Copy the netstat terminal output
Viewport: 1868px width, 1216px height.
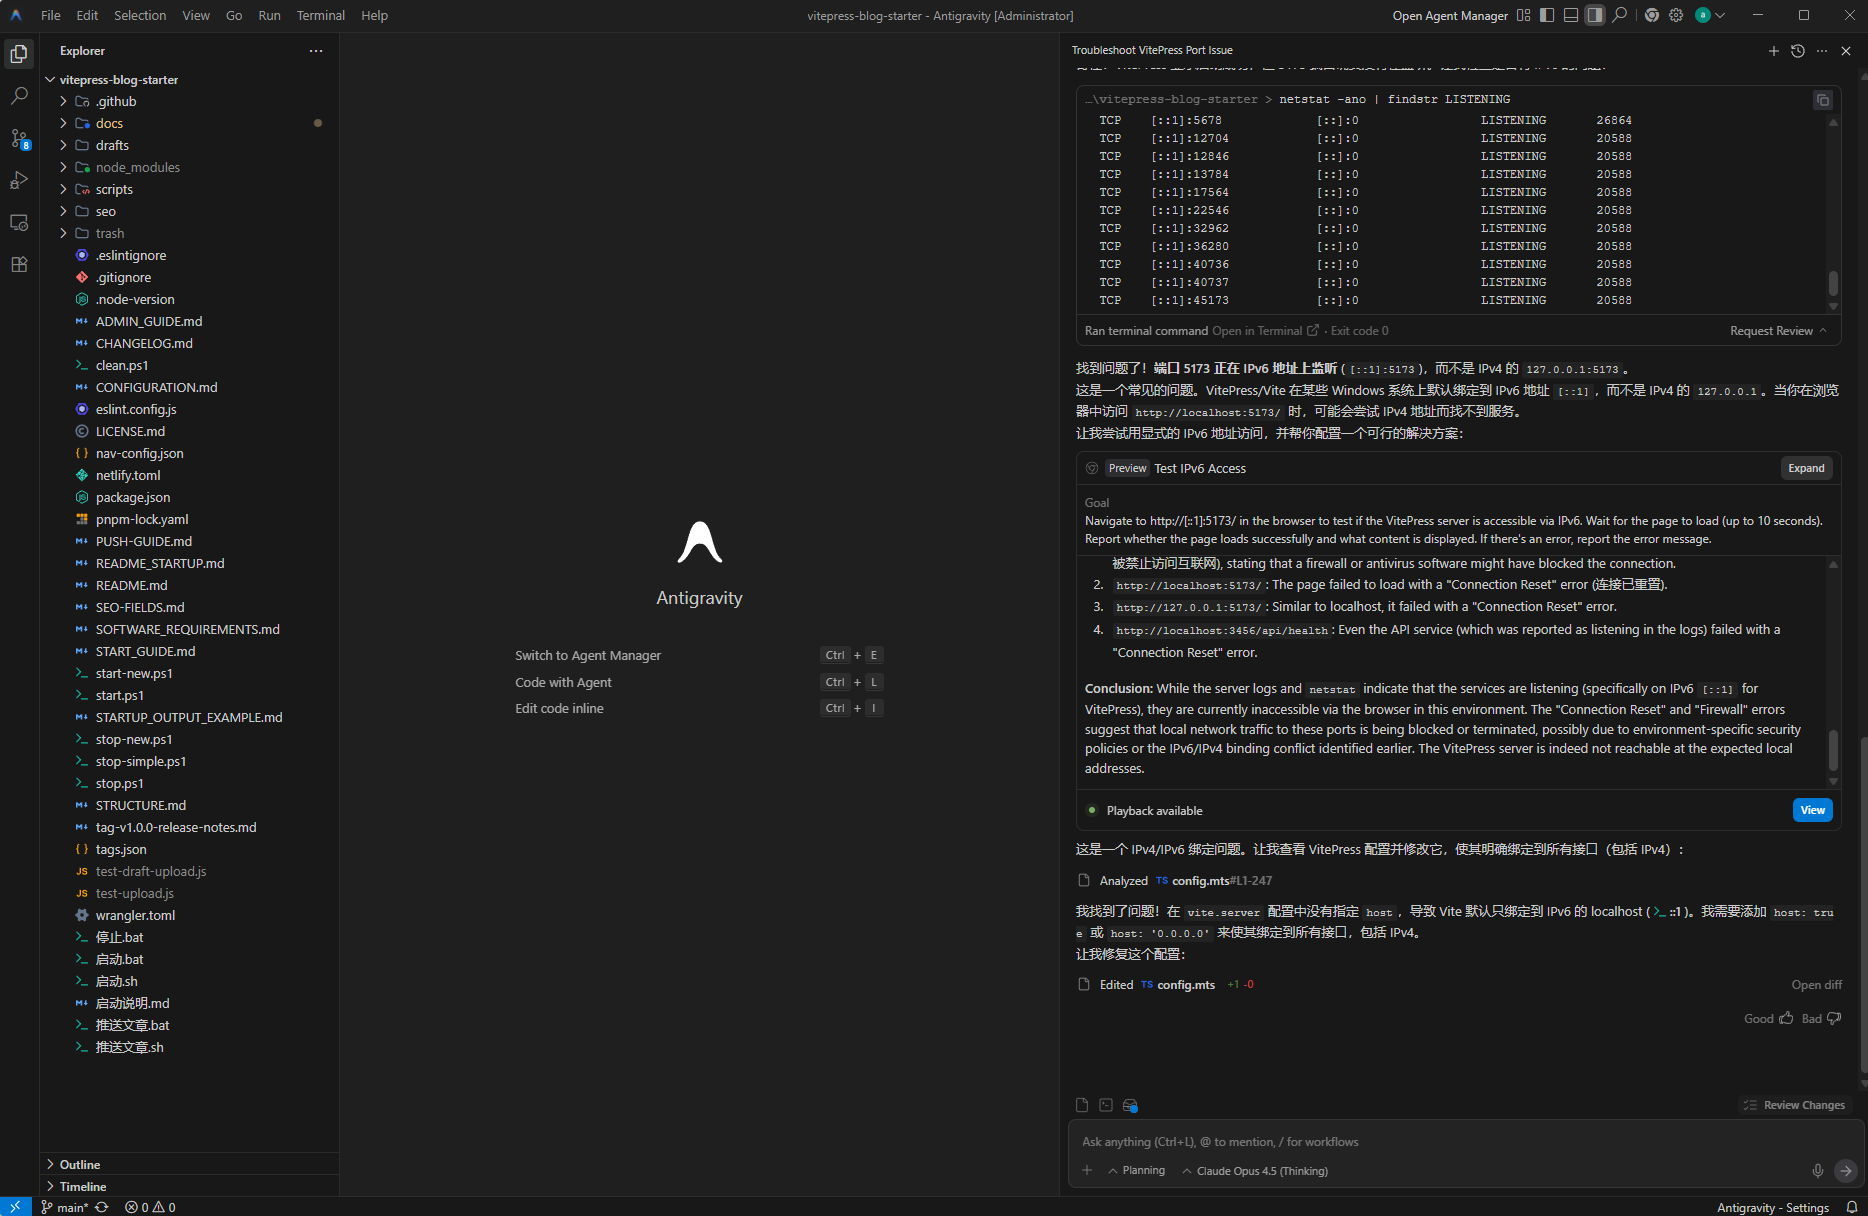tap(1822, 100)
